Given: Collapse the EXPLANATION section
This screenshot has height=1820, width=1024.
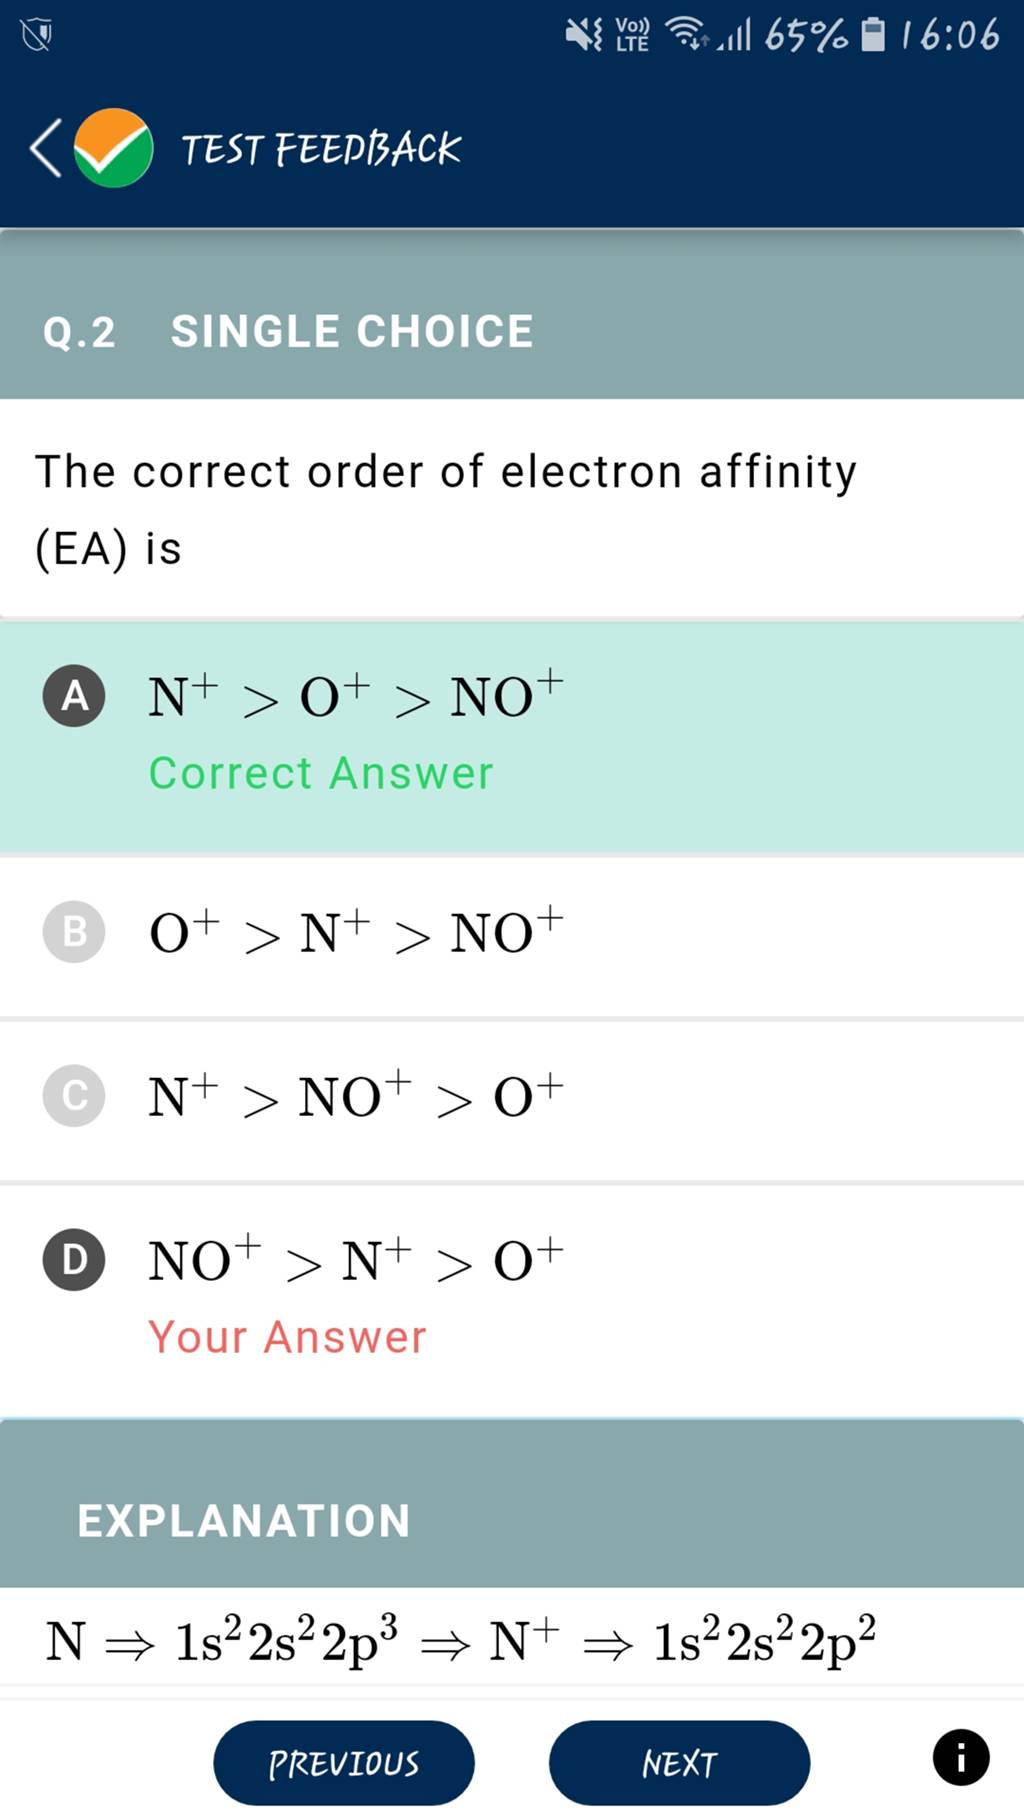Looking at the screenshot, I should [x=244, y=1521].
